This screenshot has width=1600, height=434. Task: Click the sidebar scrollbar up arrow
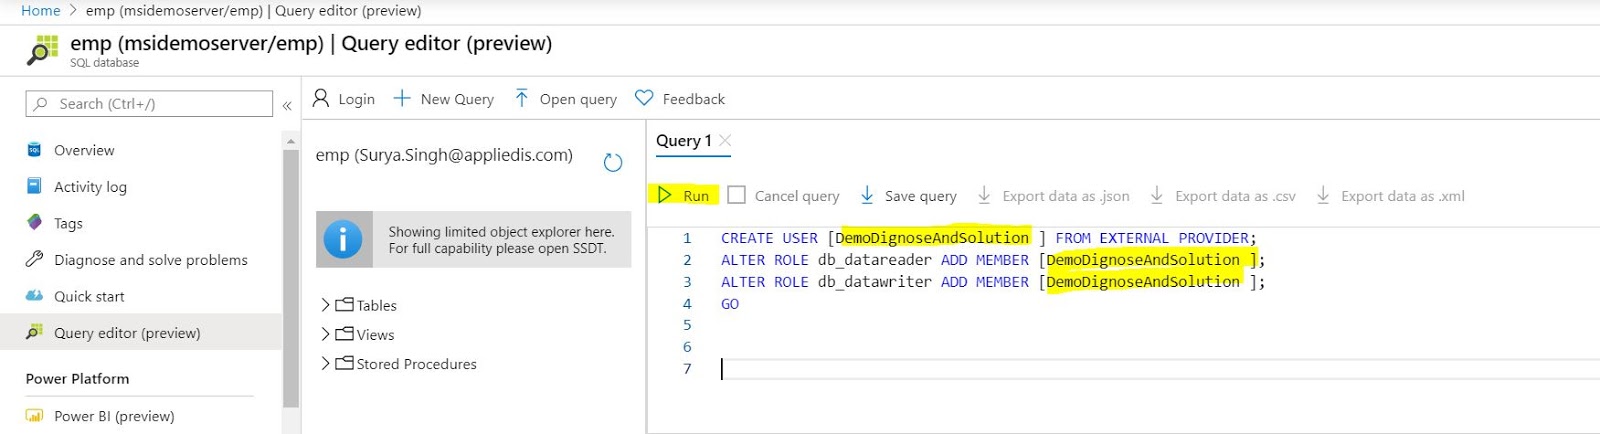coord(291,141)
